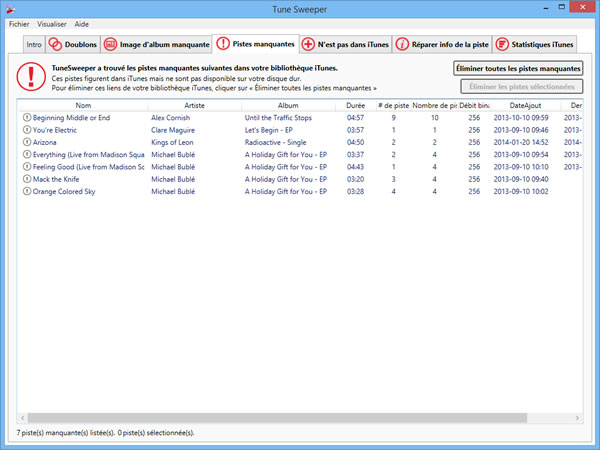The image size is (600, 450).
Task: Select the track Beginning Middle or End
Action: 71,118
